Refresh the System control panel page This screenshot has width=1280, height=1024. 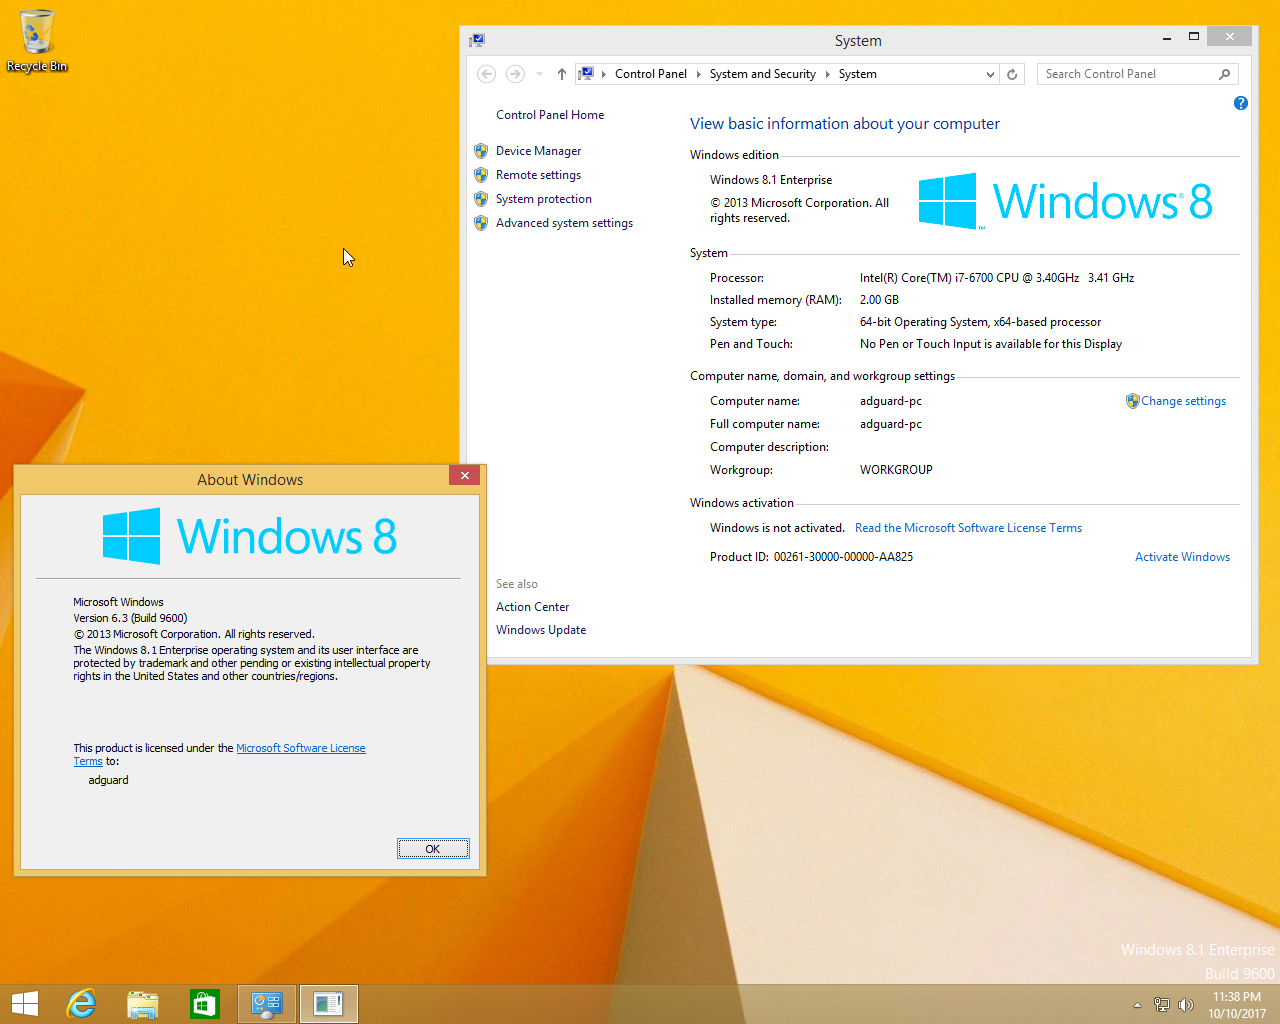pyautogui.click(x=1012, y=74)
